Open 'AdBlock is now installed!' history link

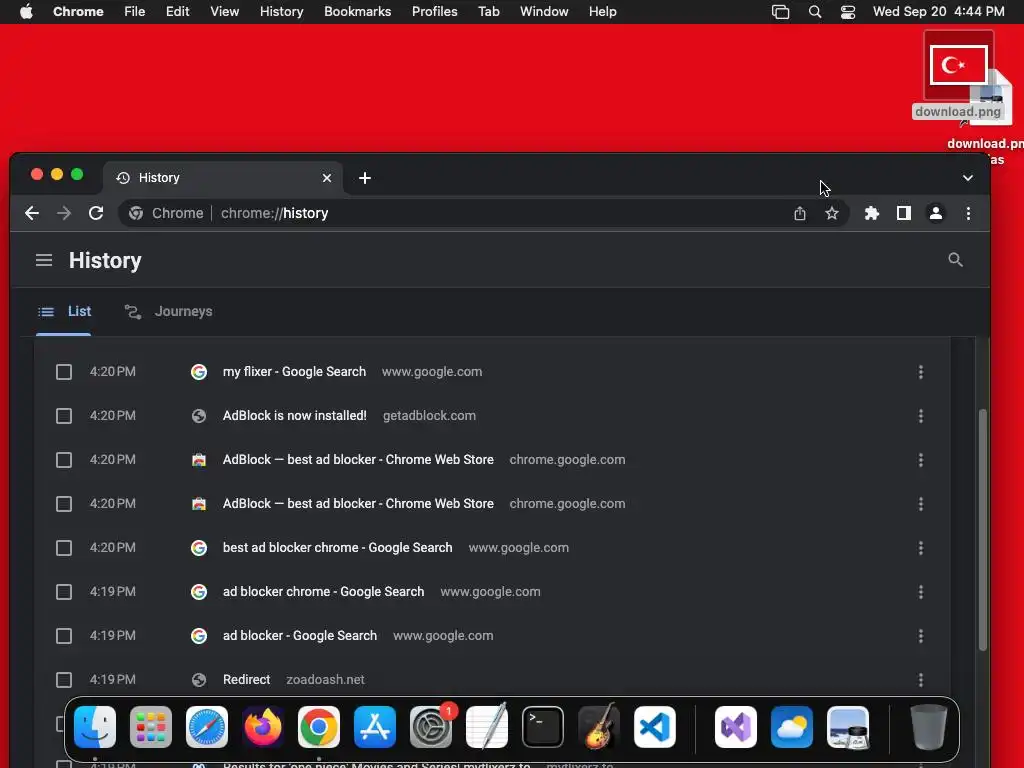click(x=295, y=415)
